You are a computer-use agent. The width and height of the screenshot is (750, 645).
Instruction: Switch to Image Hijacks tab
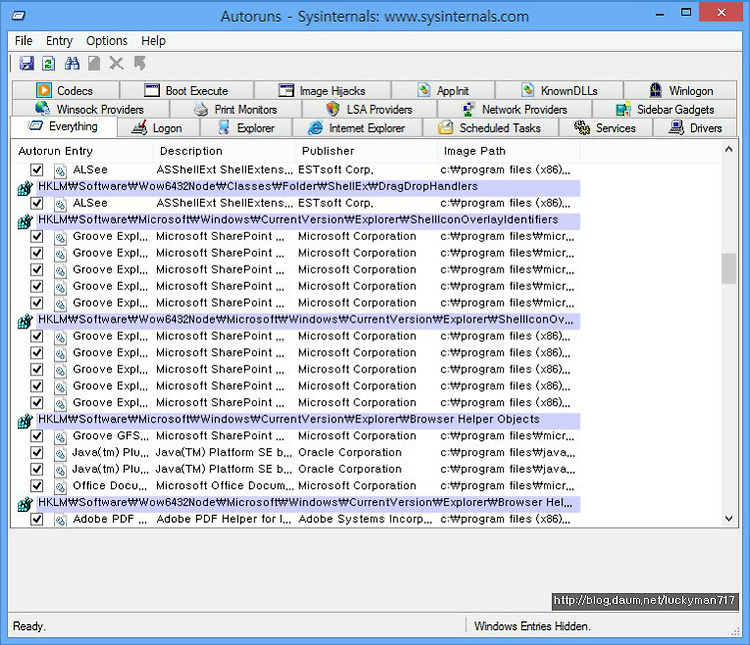323,90
